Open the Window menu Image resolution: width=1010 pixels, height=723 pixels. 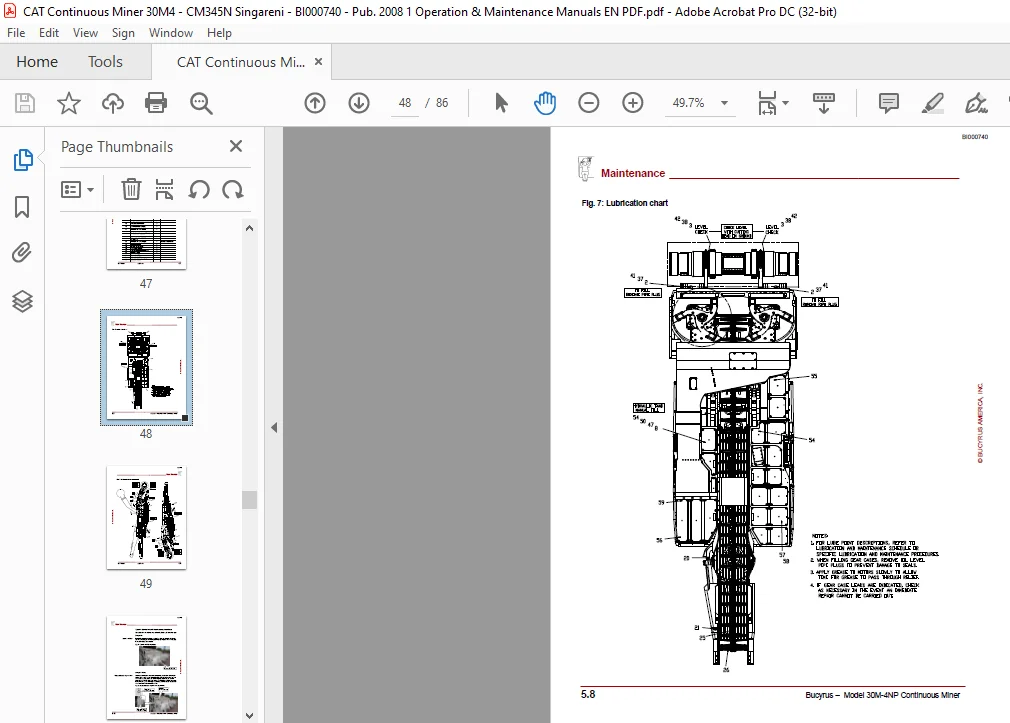pyautogui.click(x=171, y=33)
